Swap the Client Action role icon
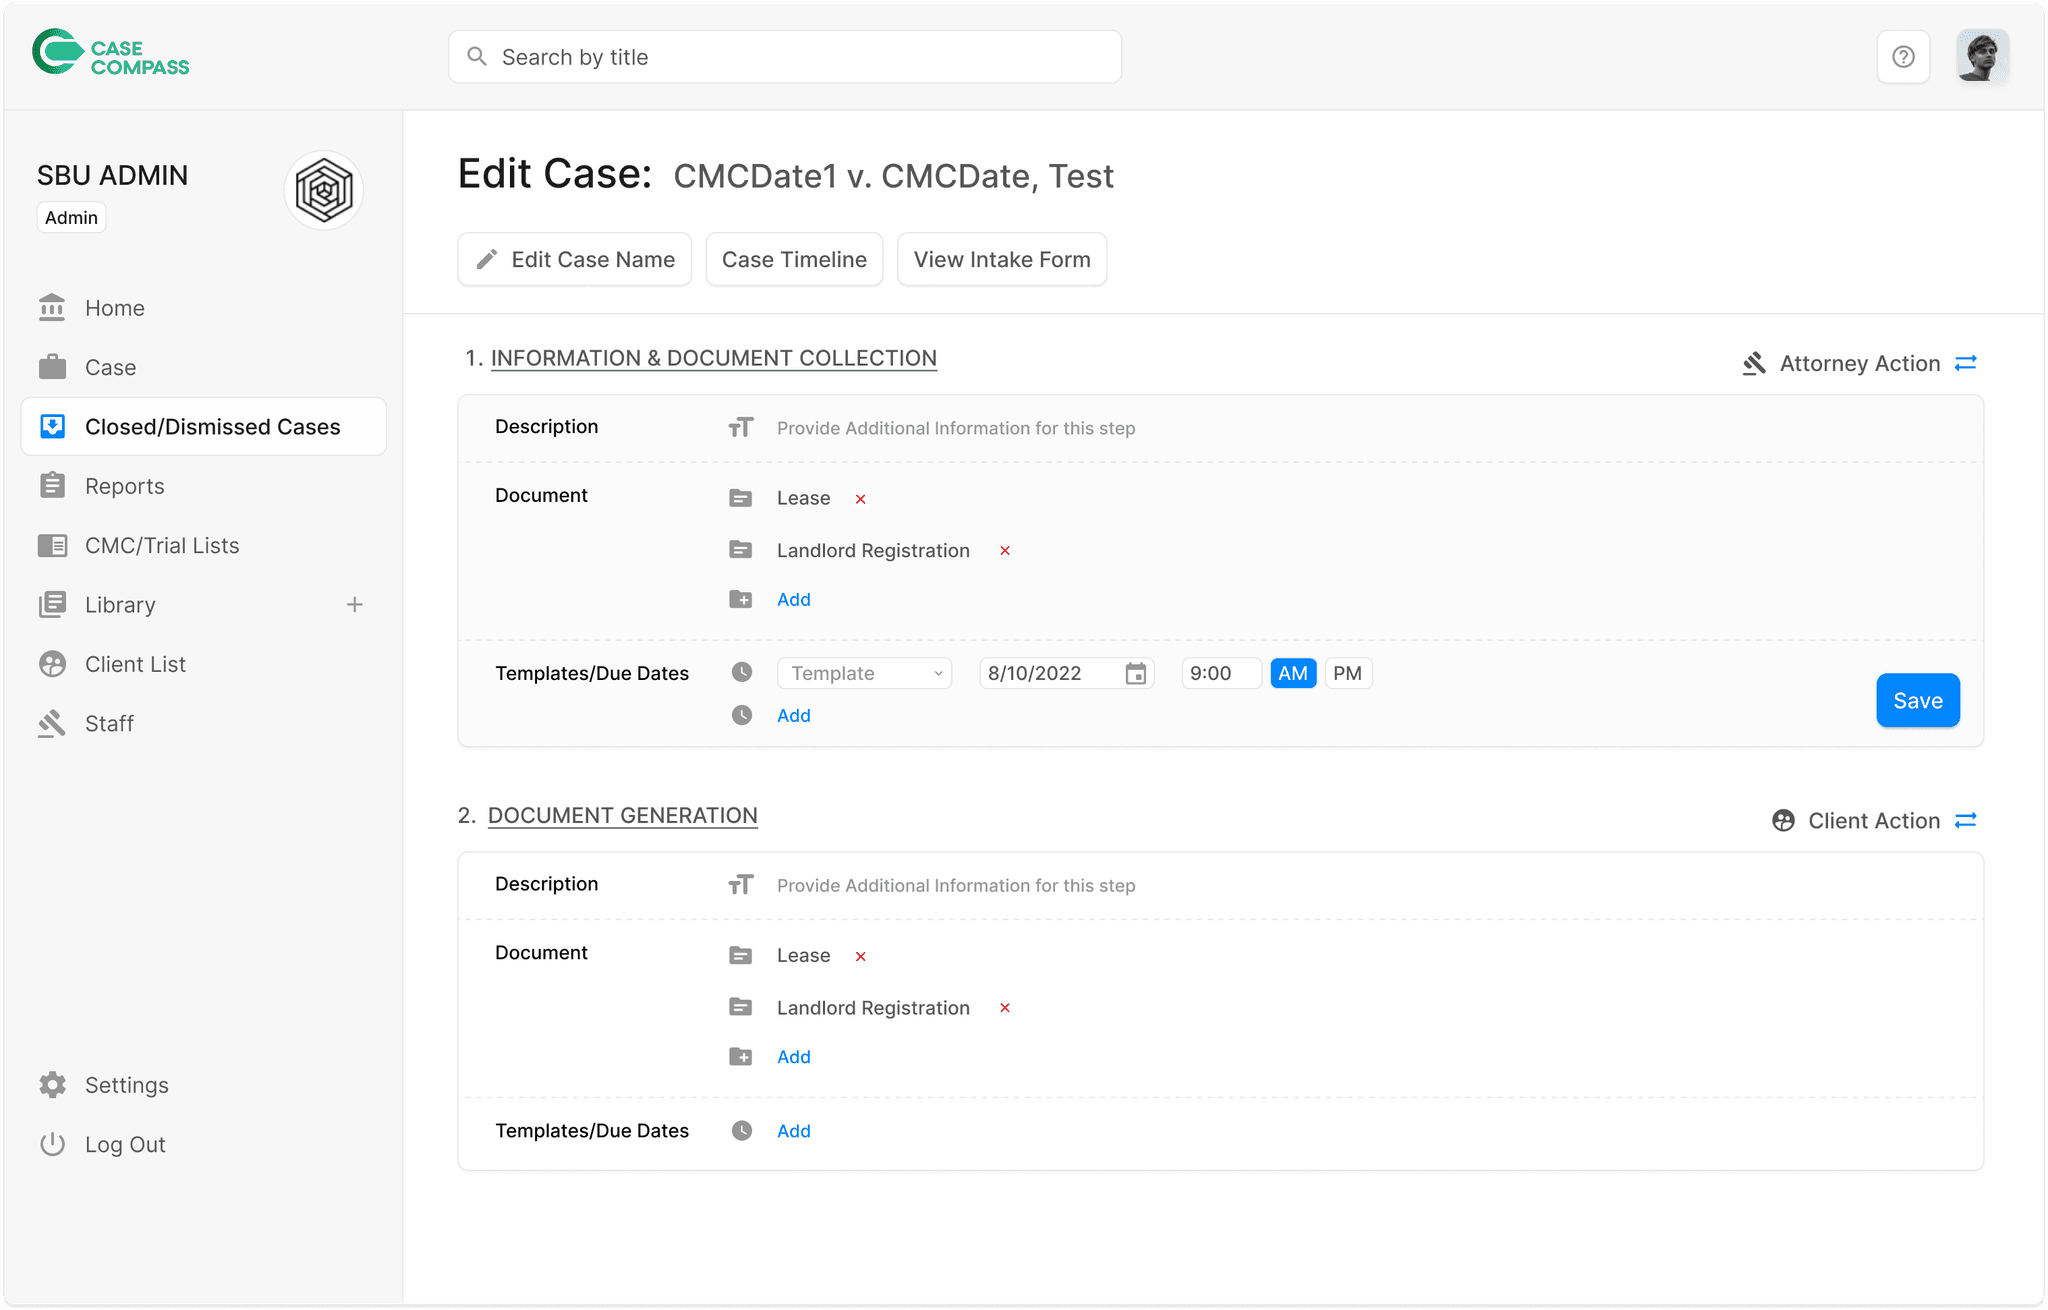2048x1310 pixels. point(1966,820)
